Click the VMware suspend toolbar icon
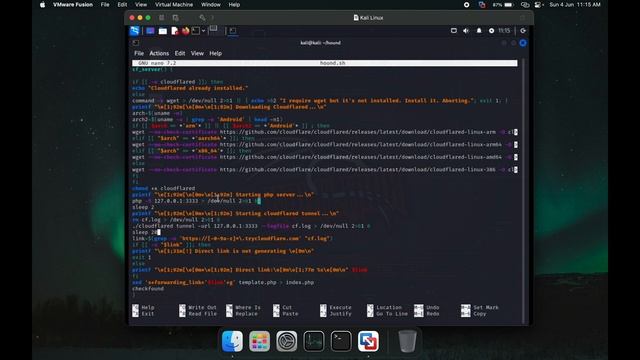The image size is (640, 360). pos(162,18)
